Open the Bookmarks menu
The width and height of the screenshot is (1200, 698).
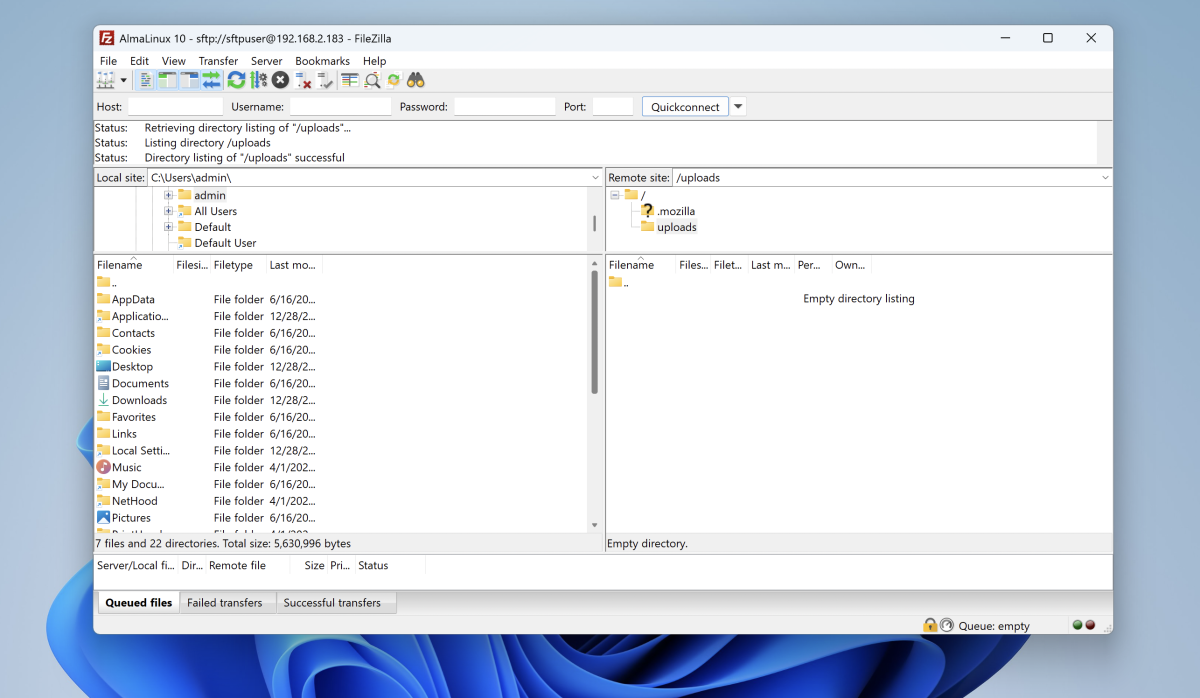322,61
